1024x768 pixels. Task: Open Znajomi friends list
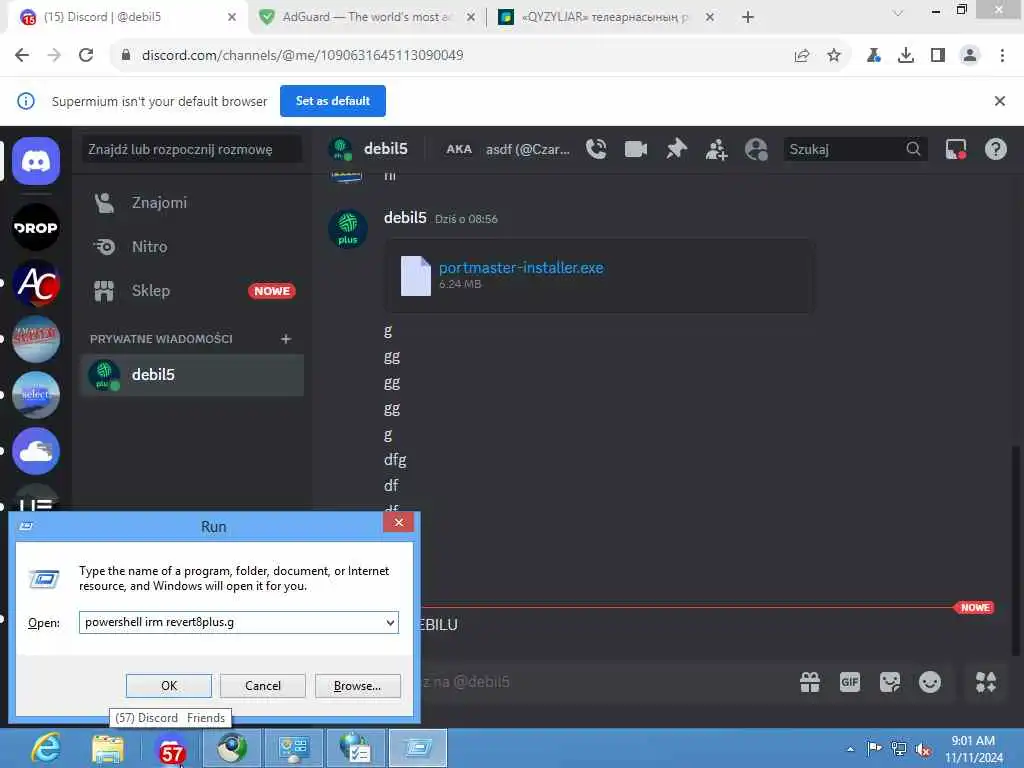click(x=192, y=202)
